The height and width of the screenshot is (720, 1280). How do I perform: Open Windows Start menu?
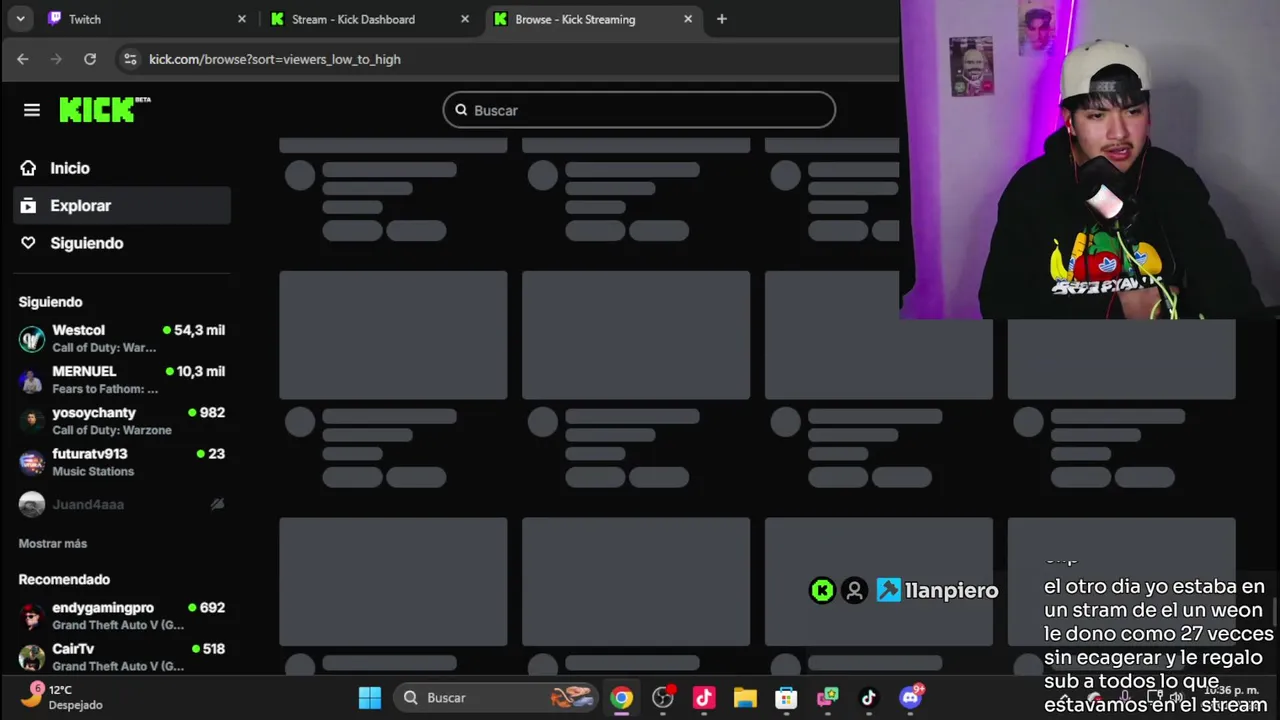pyautogui.click(x=370, y=698)
